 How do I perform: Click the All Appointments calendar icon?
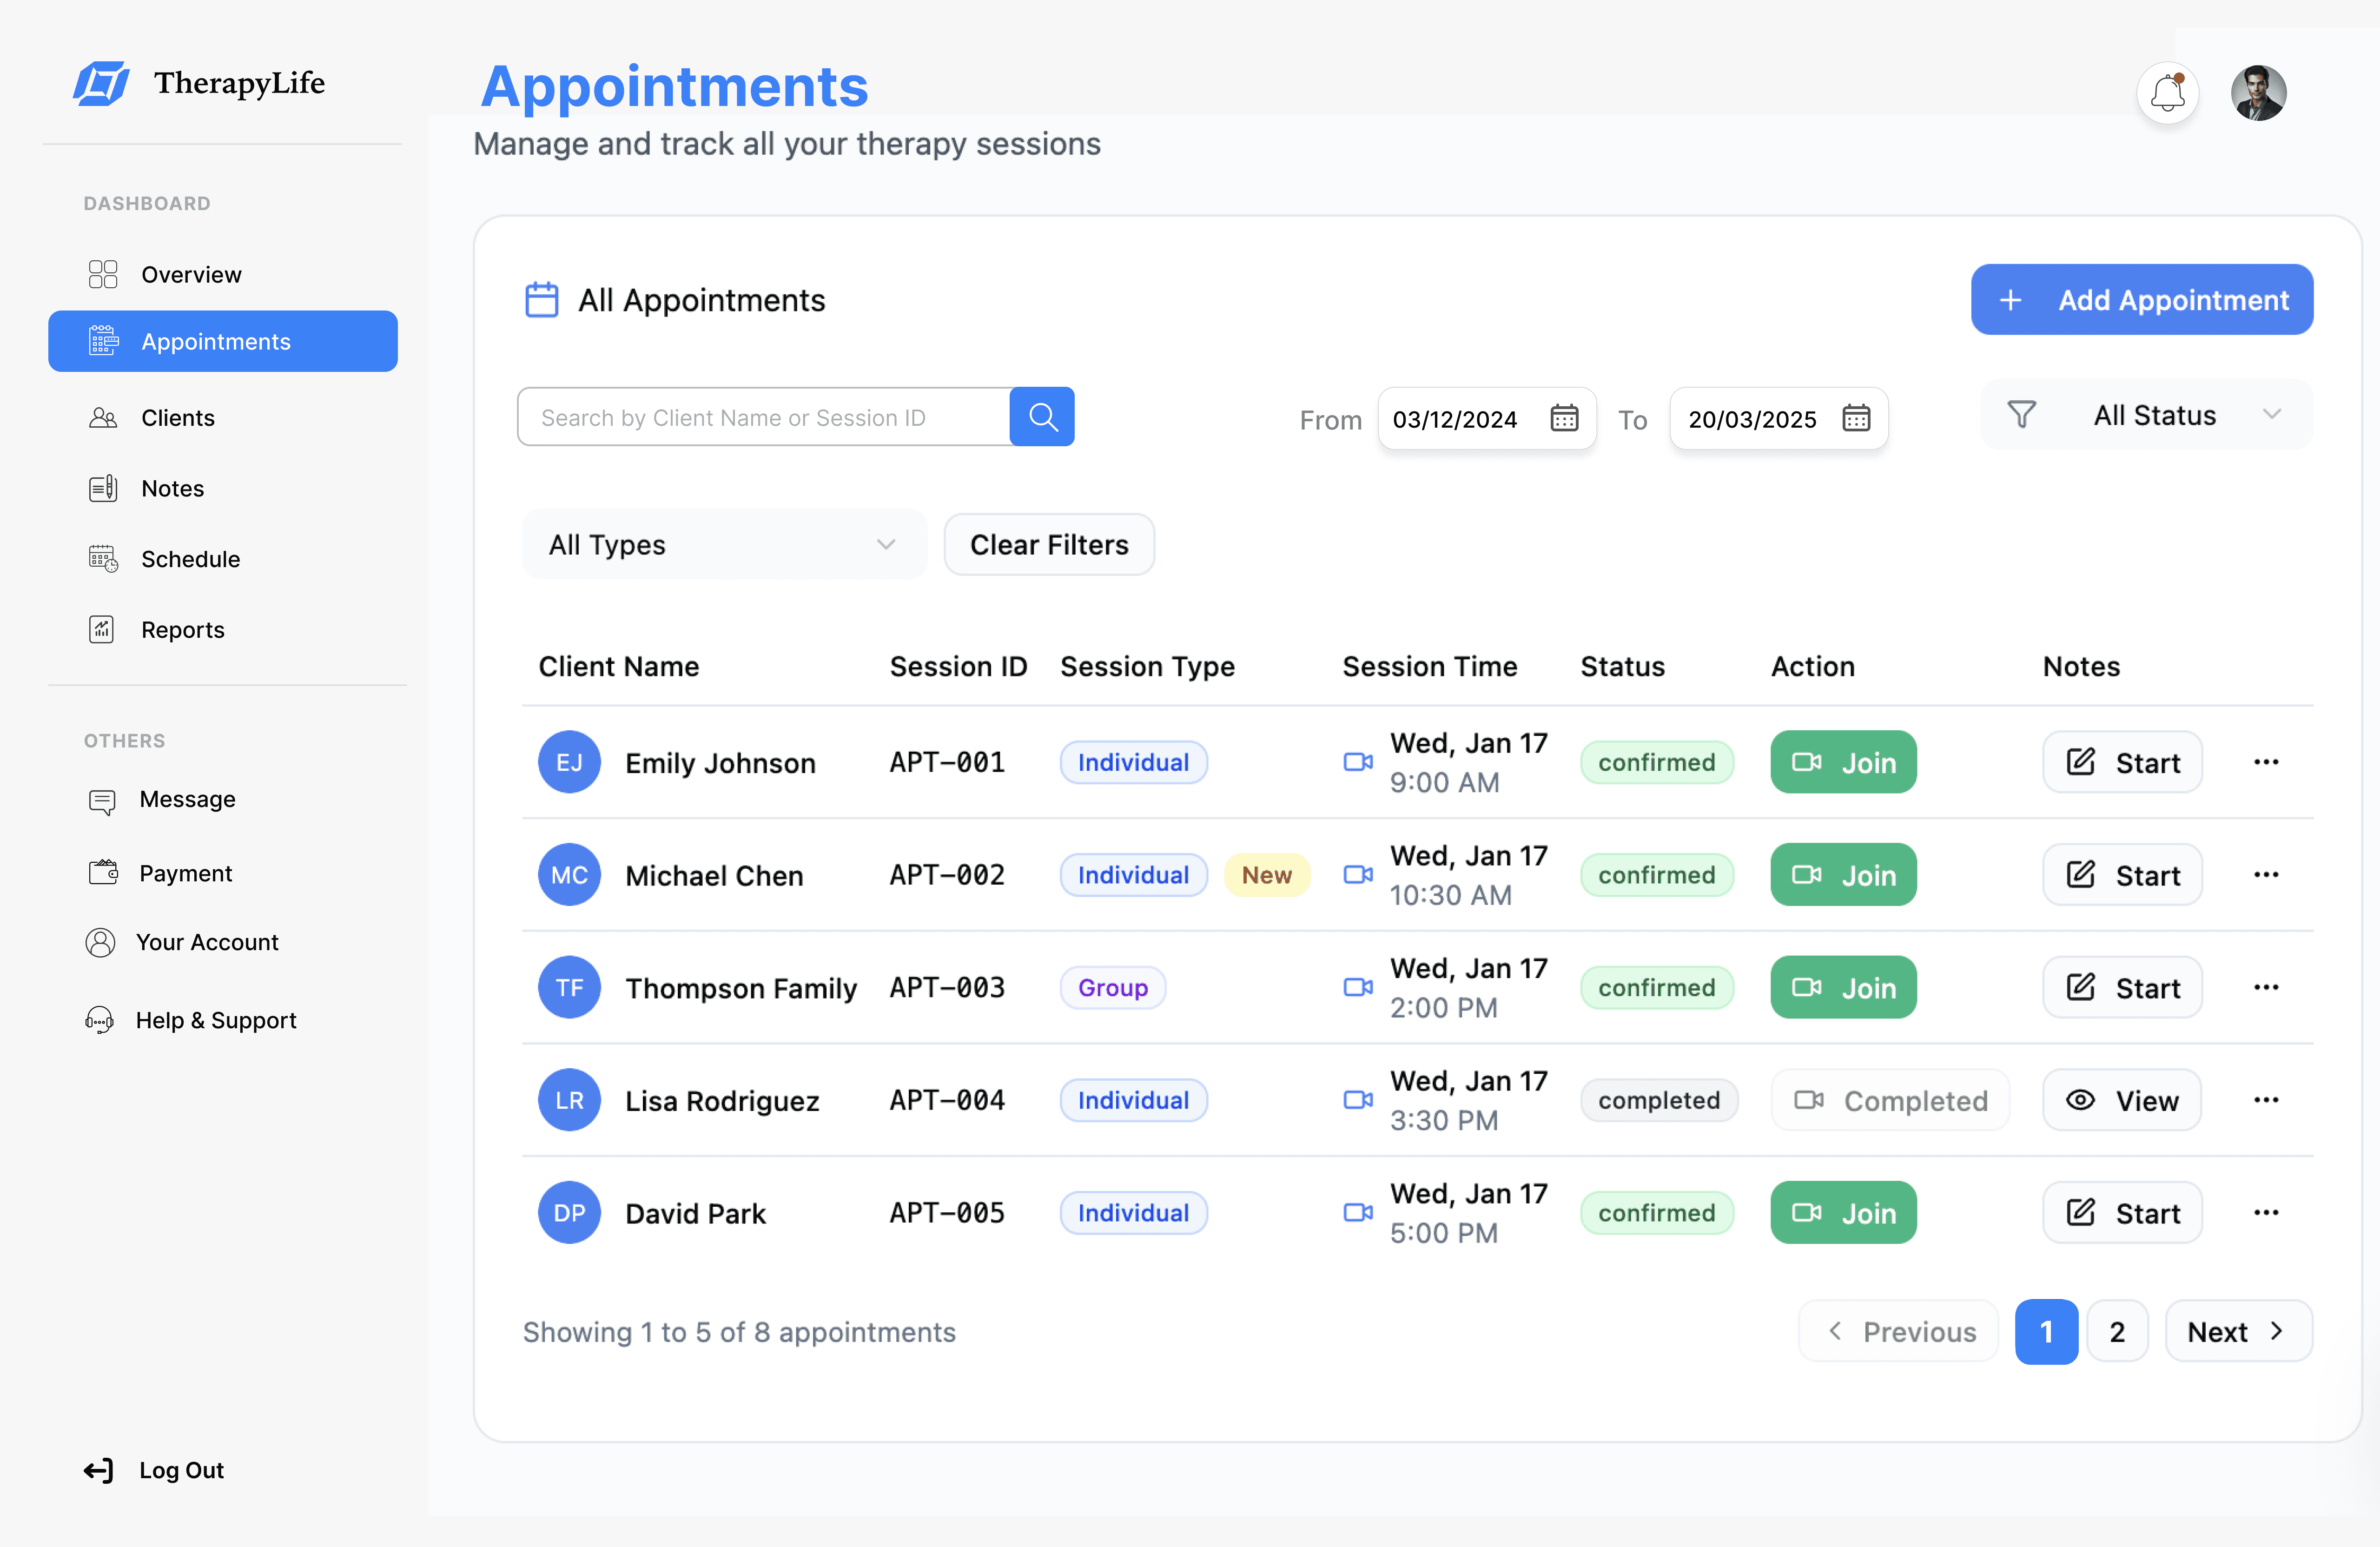click(x=541, y=299)
